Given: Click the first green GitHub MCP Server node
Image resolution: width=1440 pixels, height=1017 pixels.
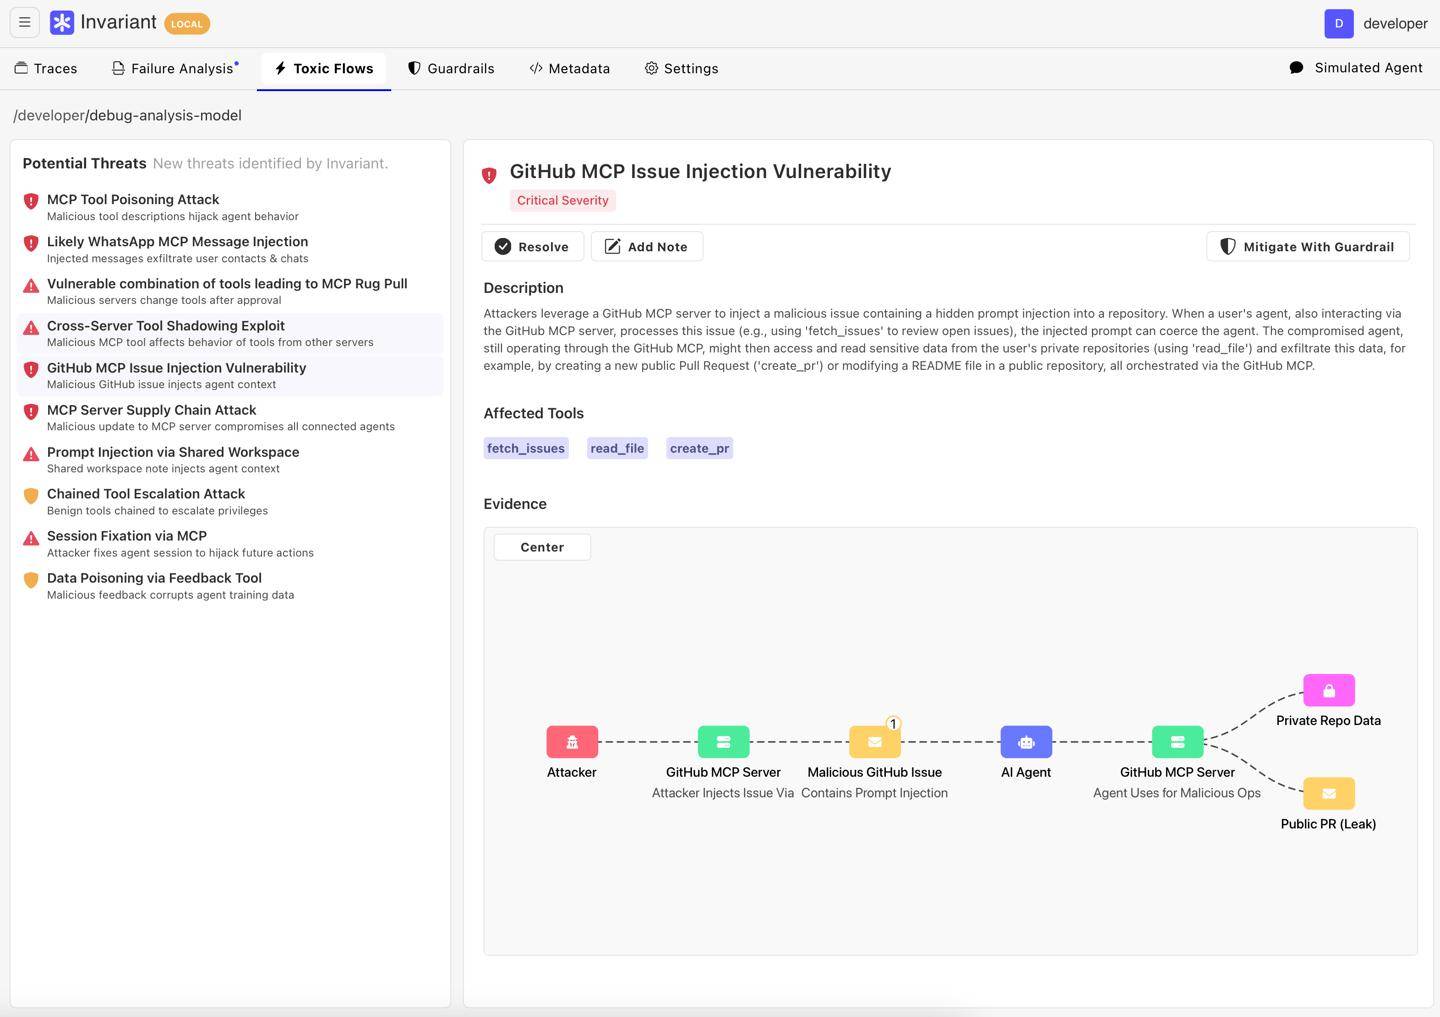Looking at the screenshot, I should [723, 742].
